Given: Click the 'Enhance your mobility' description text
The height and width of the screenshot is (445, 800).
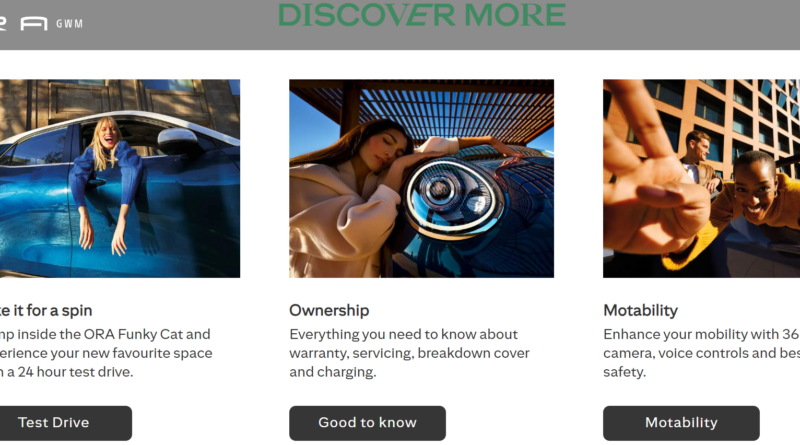Looking at the screenshot, I should click(702, 353).
